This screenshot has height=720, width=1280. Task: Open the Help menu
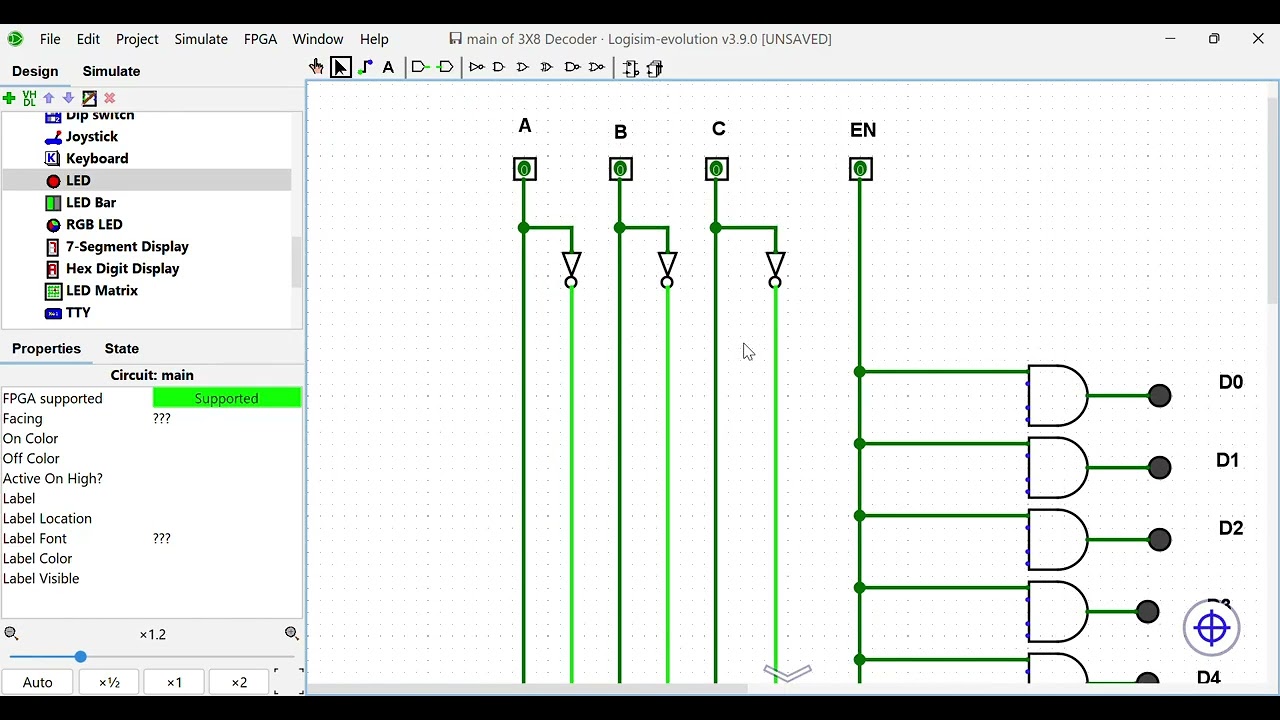point(374,39)
